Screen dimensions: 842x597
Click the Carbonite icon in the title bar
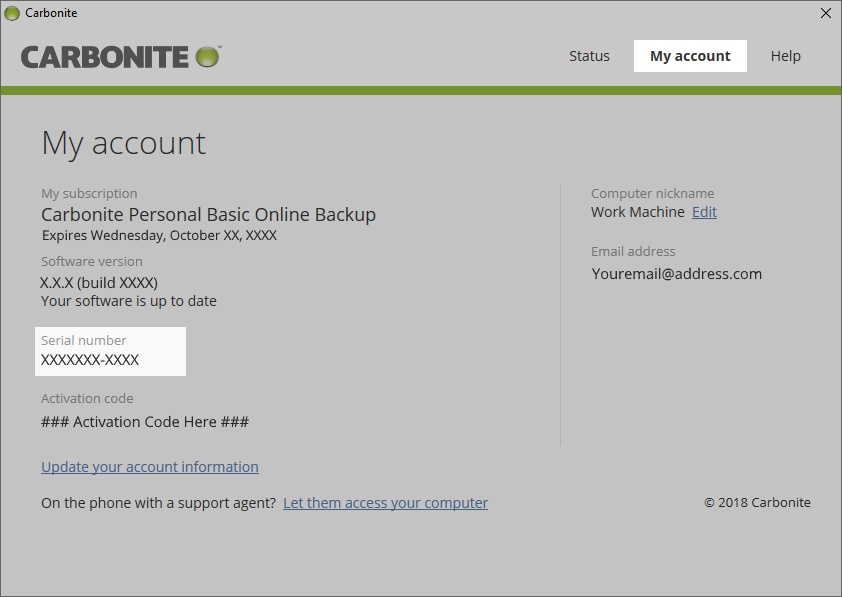13,13
